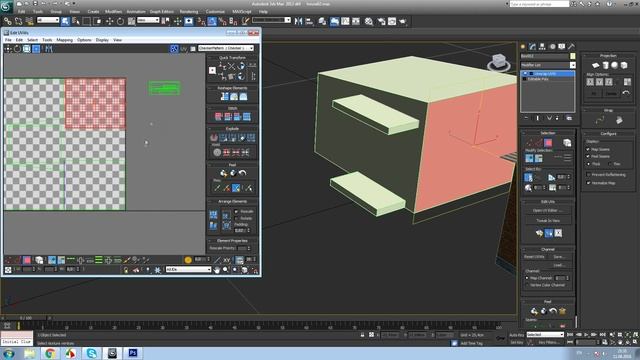
Task: Click Reset Peel icon in Edit UVWs Peel rollout
Action: [x=242, y=173]
